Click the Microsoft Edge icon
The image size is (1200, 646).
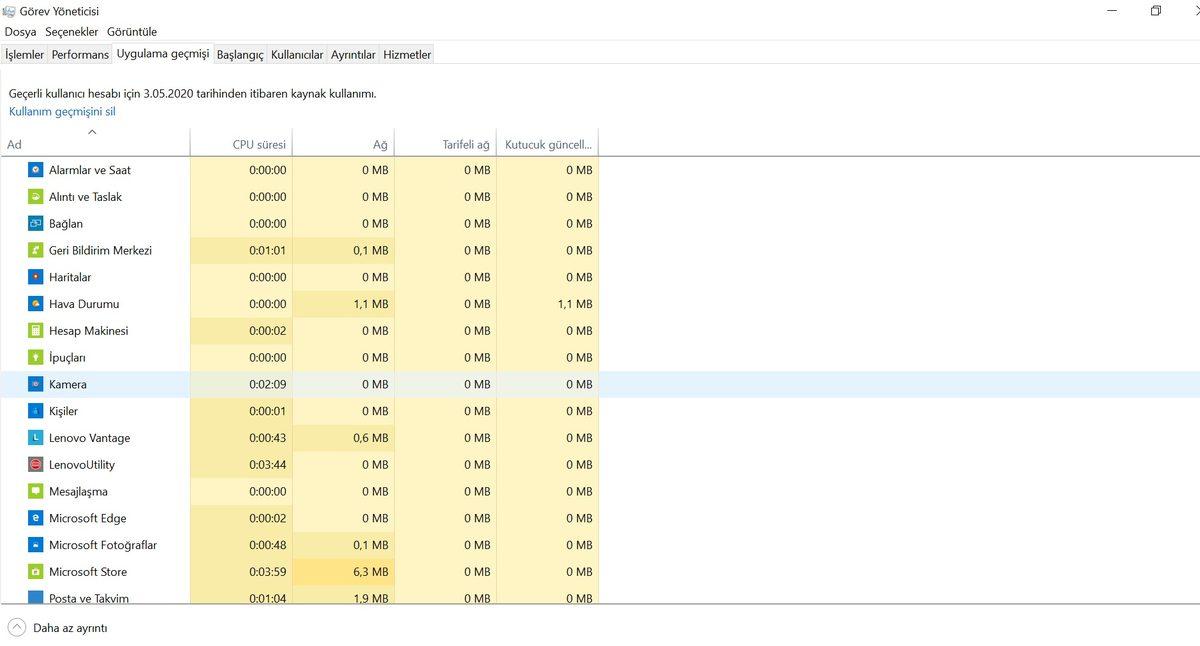click(x=36, y=518)
